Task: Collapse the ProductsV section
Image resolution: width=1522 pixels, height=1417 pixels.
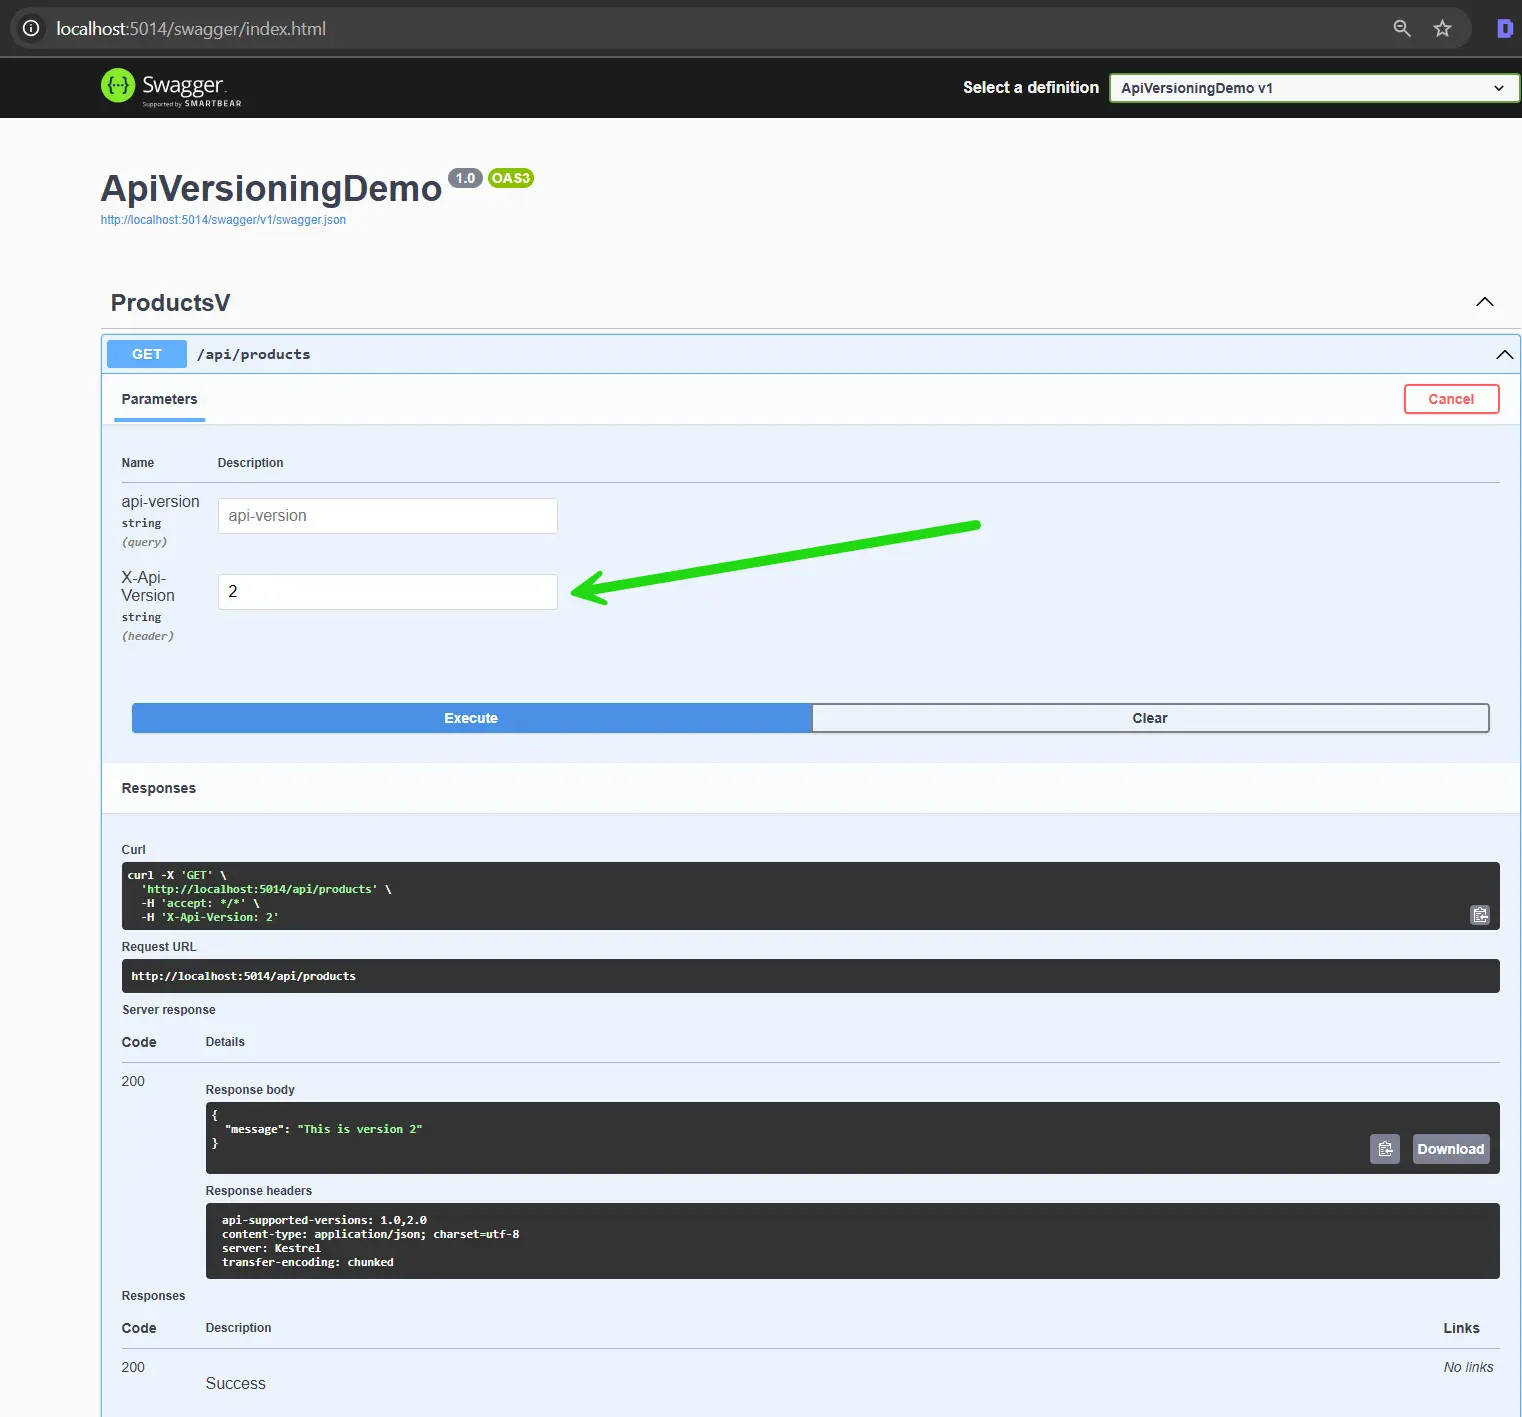Action: click(x=1484, y=302)
